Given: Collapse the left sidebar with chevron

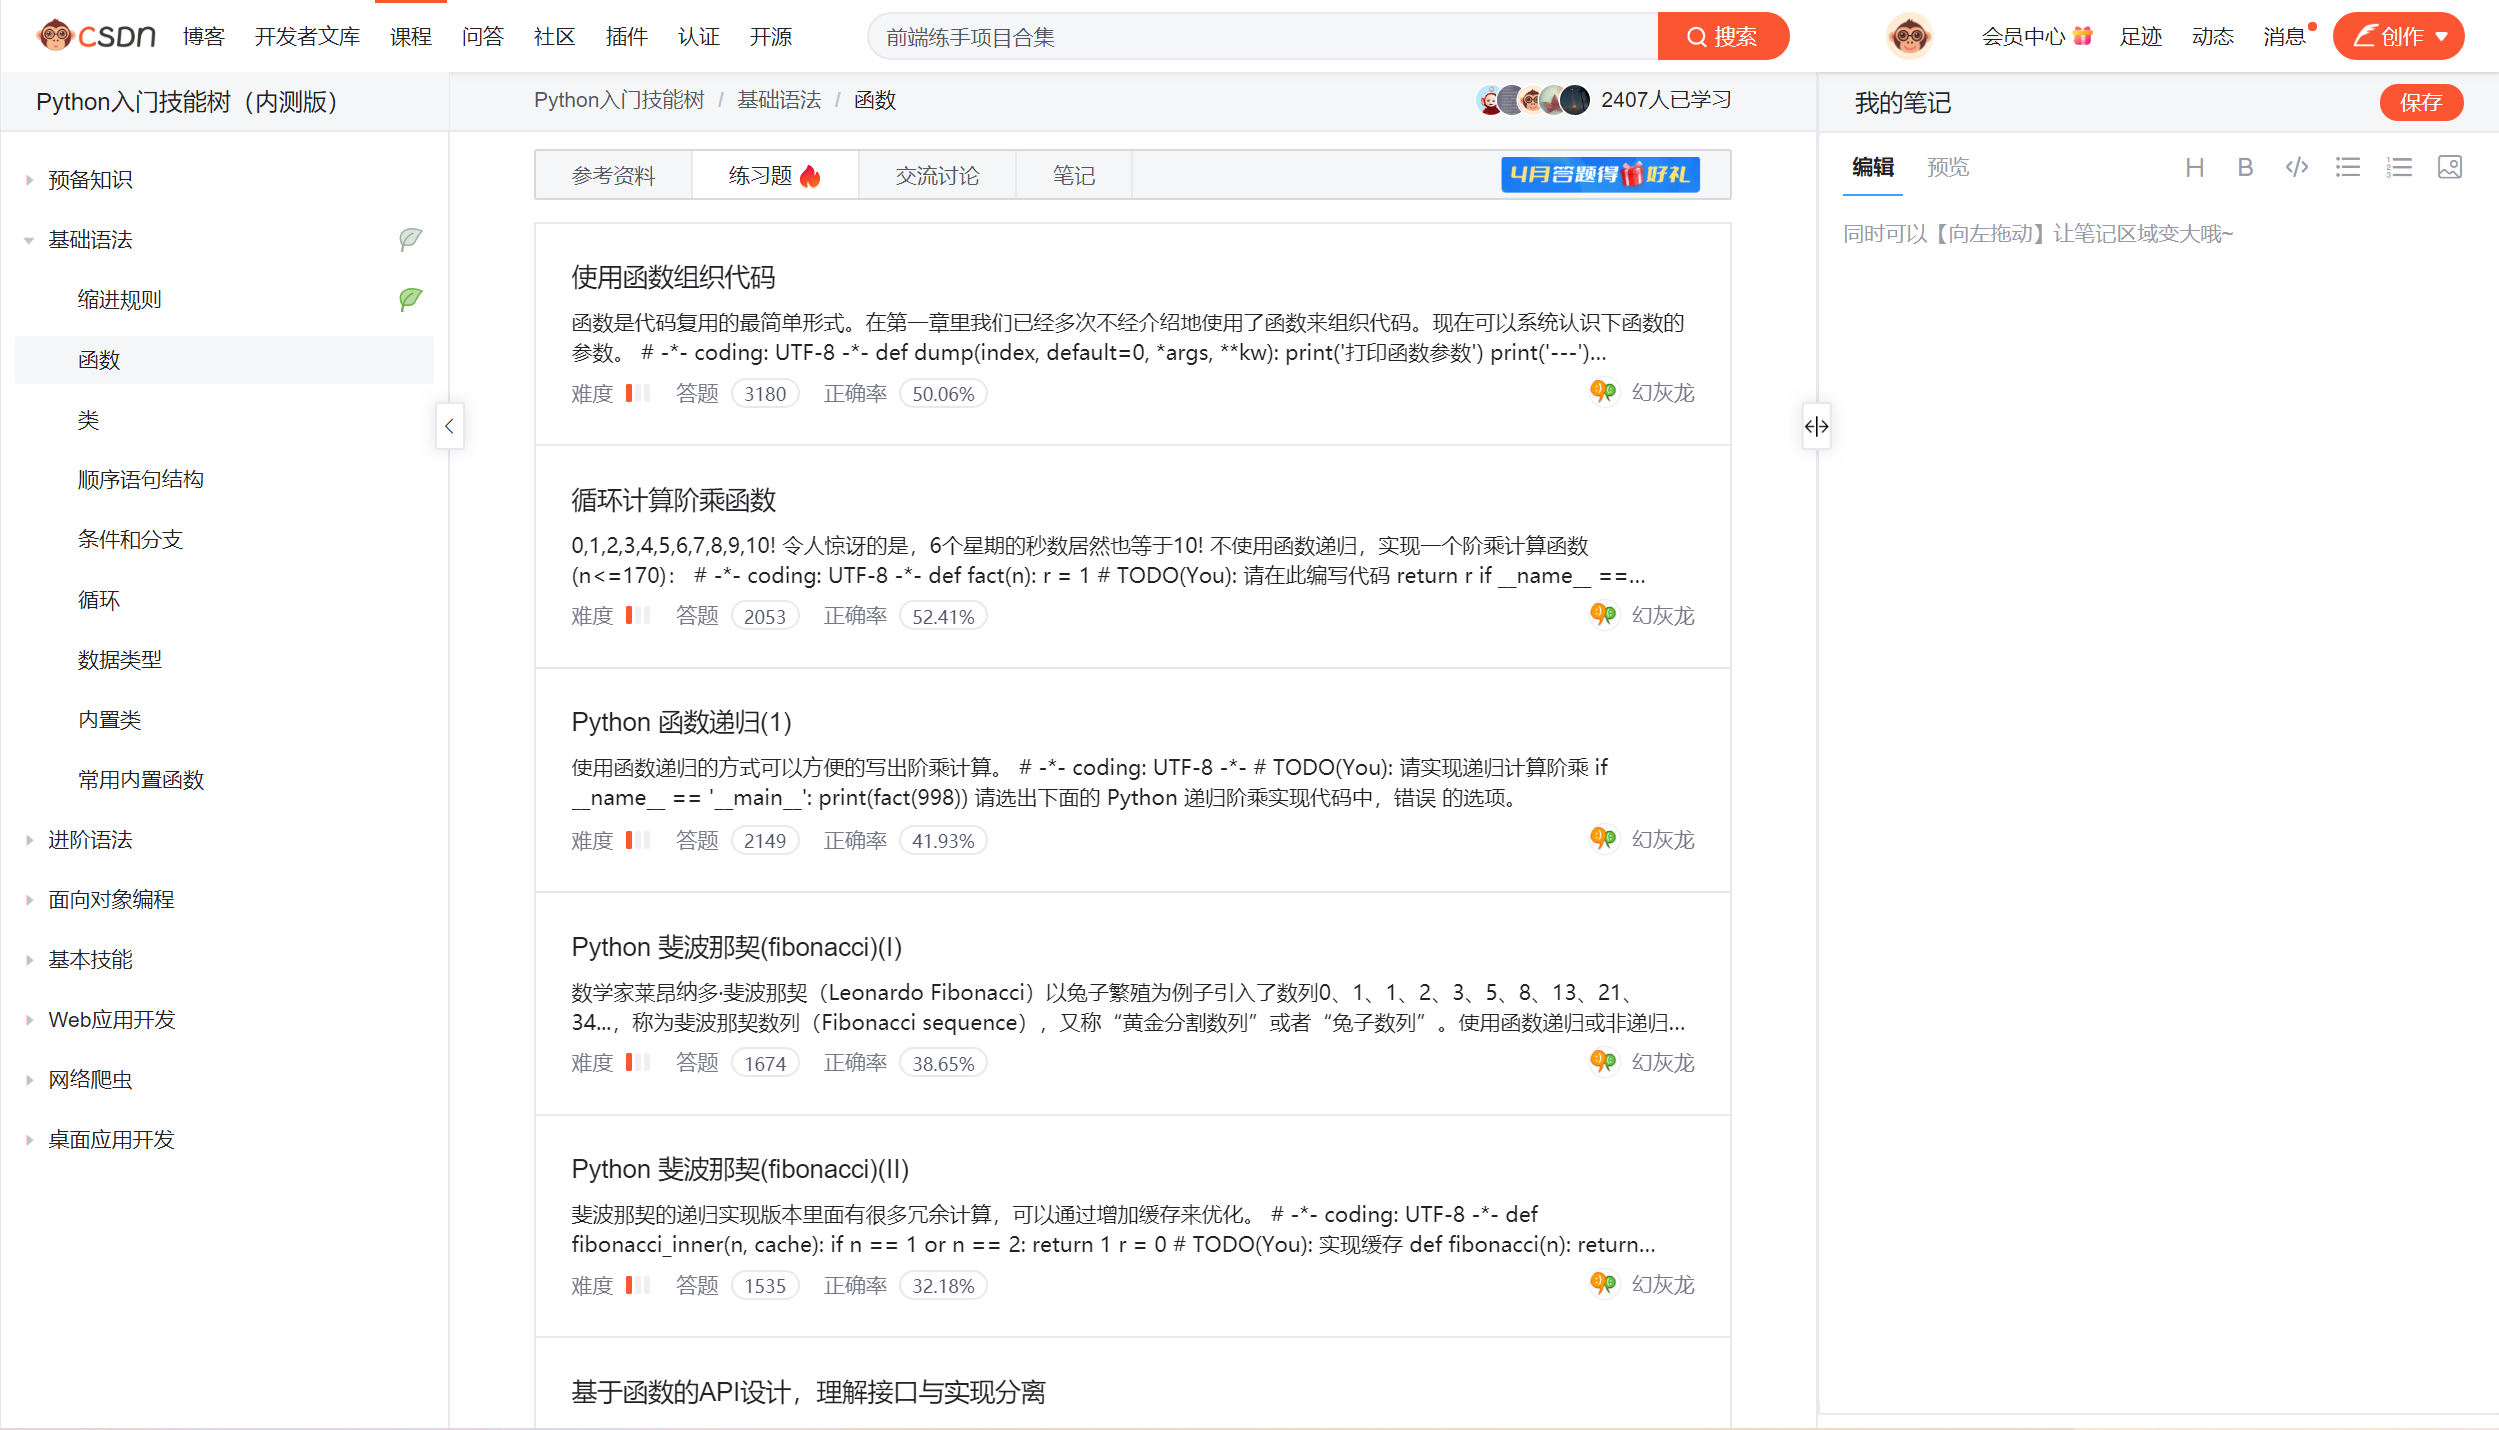Looking at the screenshot, I should tap(449, 427).
